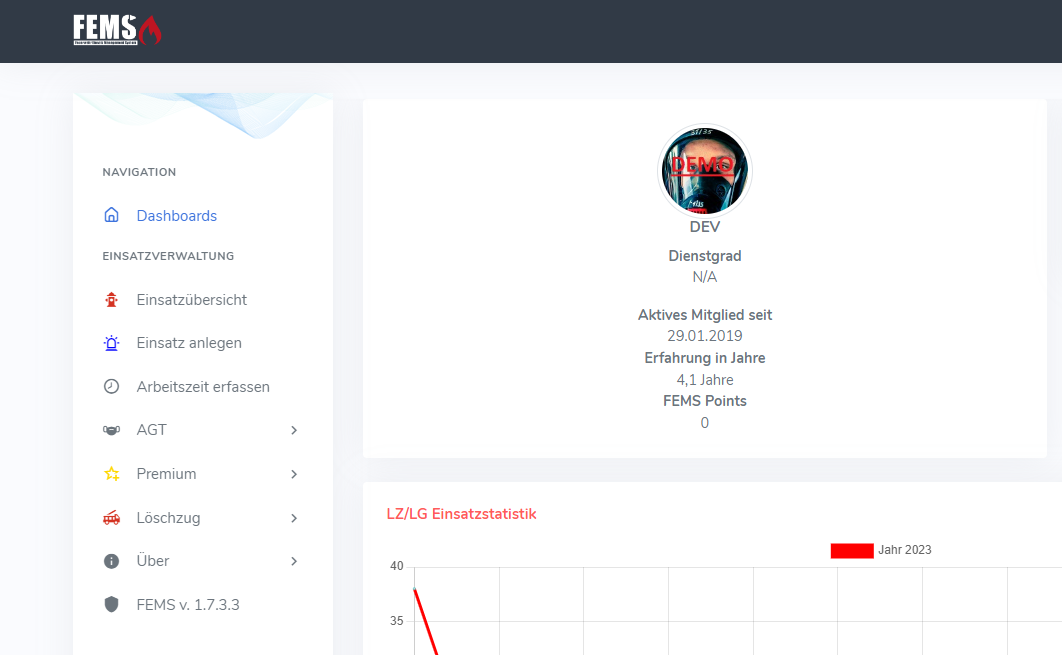This screenshot has height=655, width=1062.
Task: Expand the Löschzug submenu chevron
Action: [x=294, y=518]
